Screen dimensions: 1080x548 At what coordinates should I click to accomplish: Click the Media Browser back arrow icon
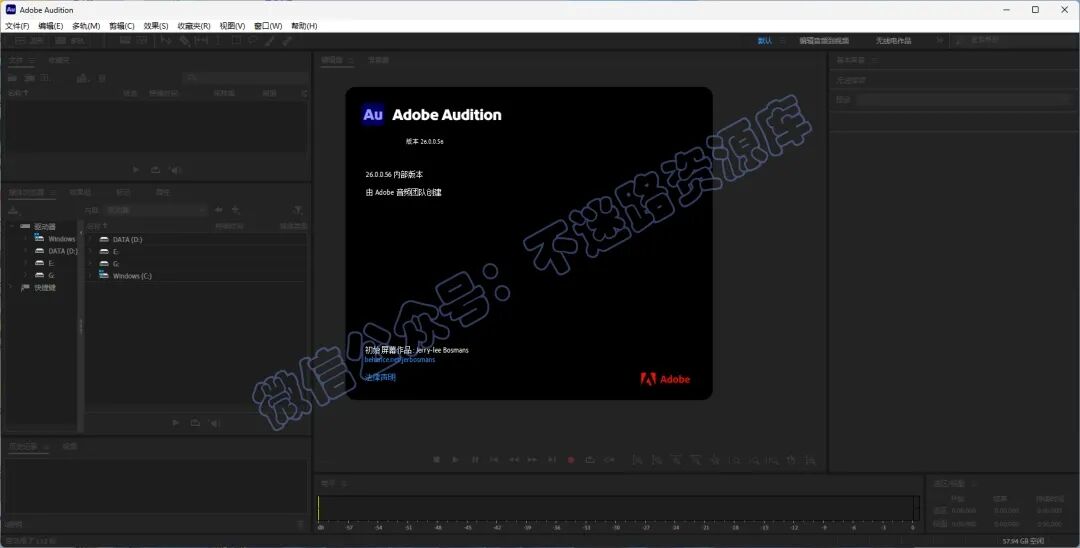(219, 209)
